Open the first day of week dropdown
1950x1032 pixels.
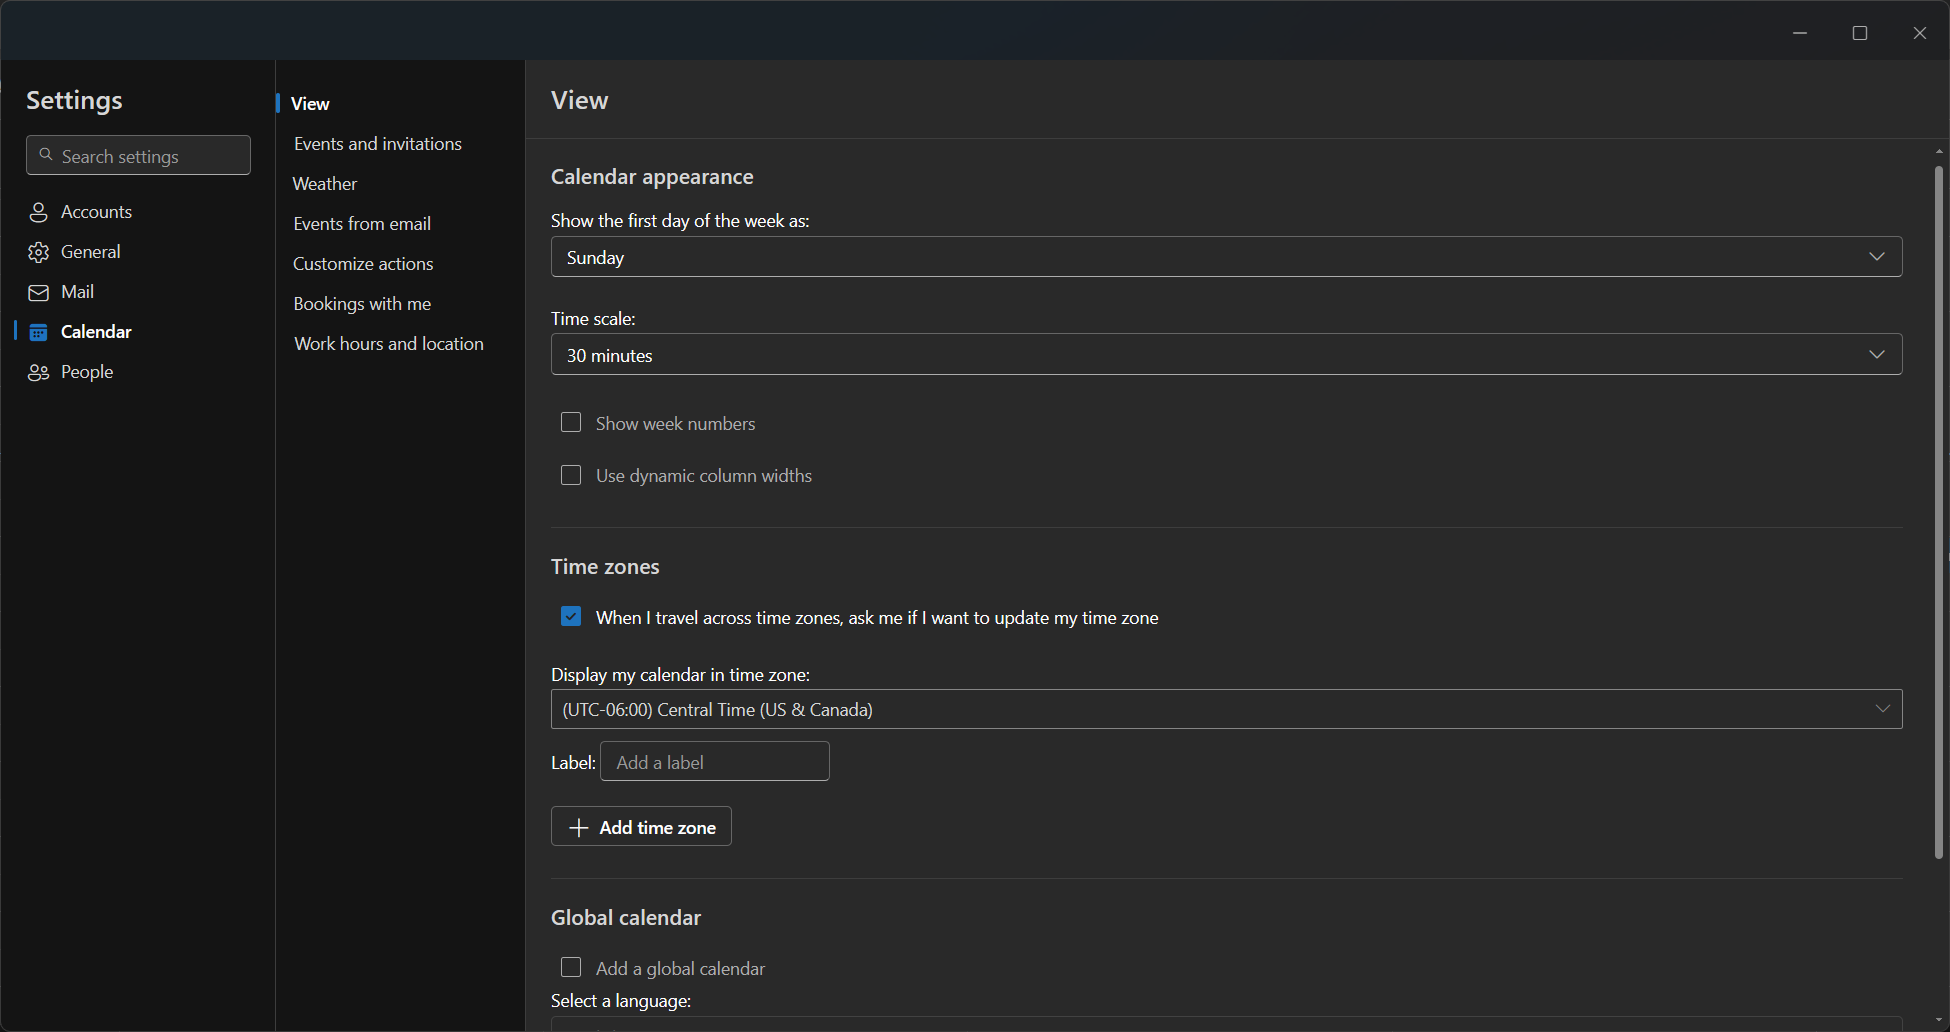coord(1226,257)
